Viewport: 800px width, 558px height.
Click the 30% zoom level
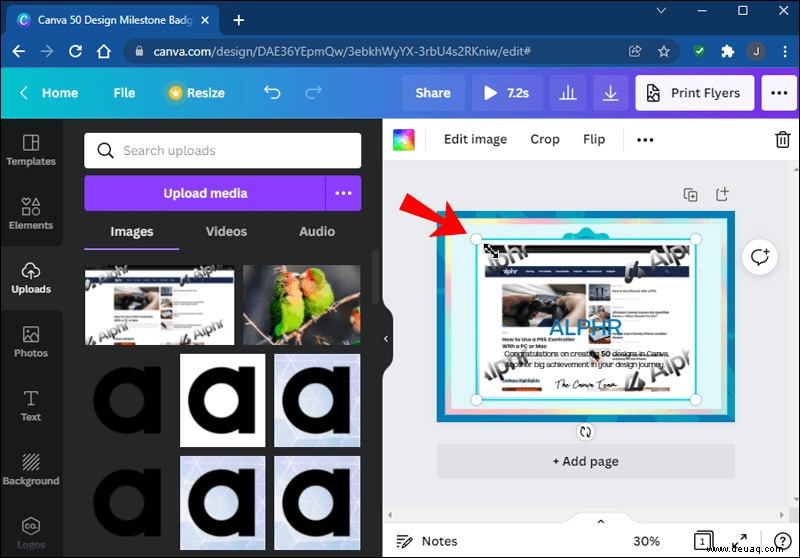[x=646, y=541]
